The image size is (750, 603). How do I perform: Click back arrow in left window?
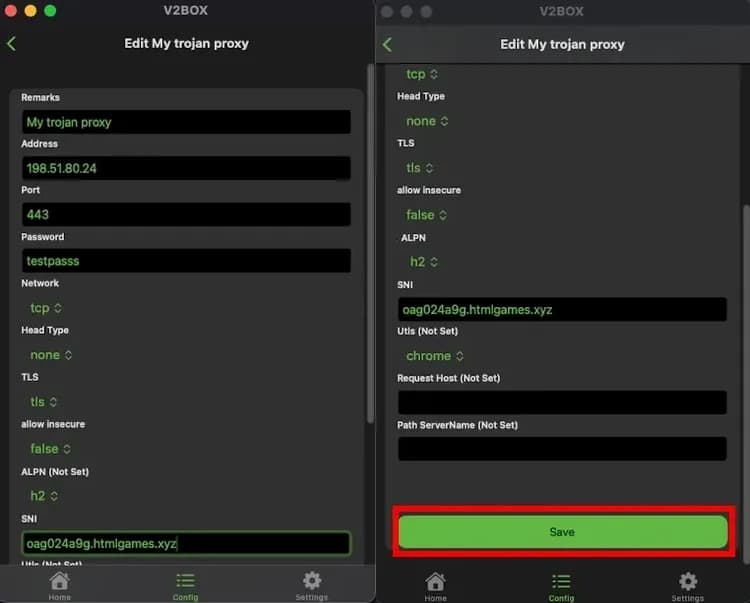click(x=12, y=44)
